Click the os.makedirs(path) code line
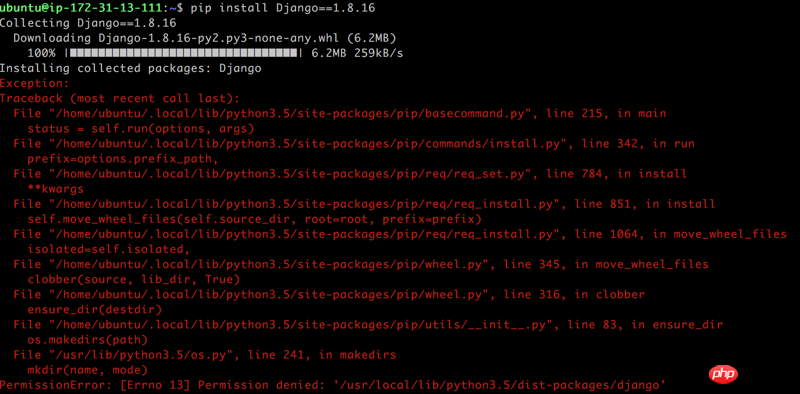The image size is (800, 394). 87,340
